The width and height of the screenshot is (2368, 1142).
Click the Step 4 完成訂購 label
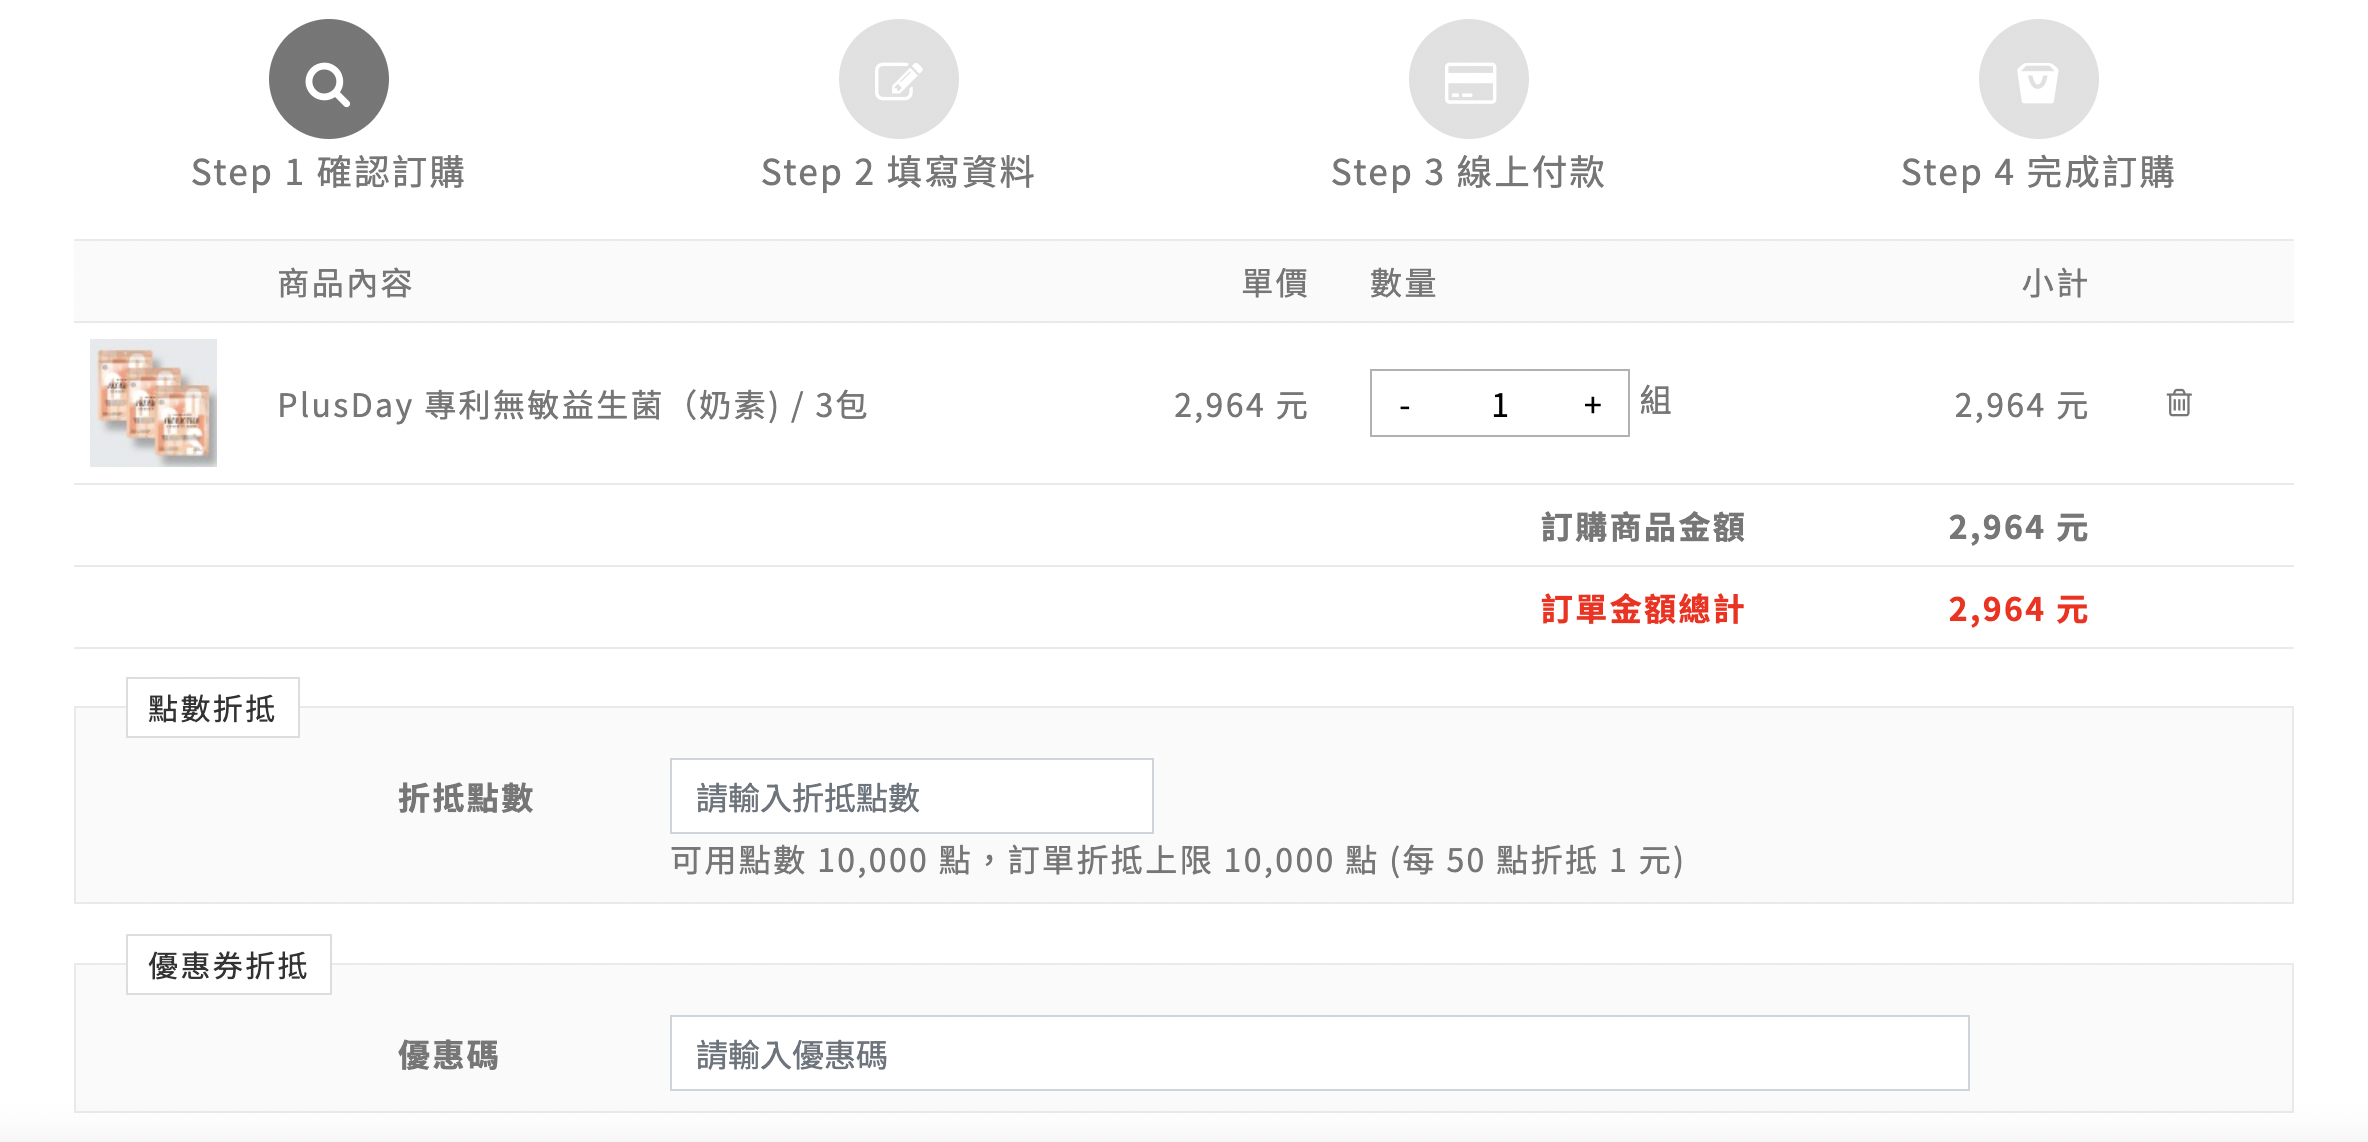[2038, 172]
